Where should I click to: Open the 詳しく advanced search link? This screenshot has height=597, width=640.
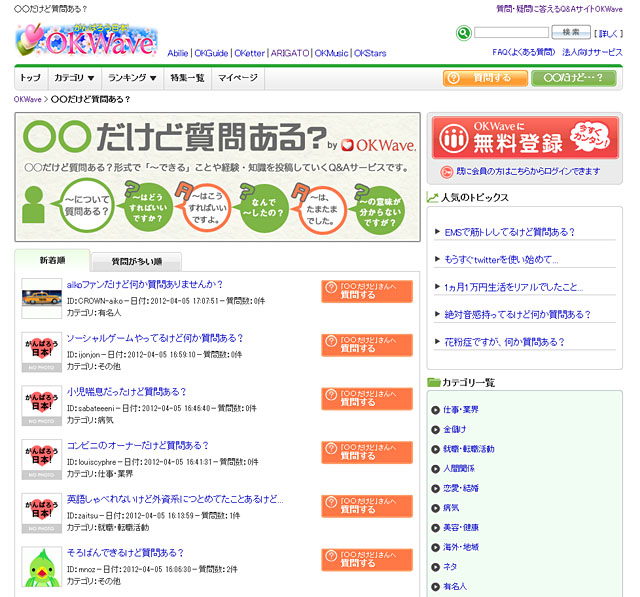tap(609, 34)
